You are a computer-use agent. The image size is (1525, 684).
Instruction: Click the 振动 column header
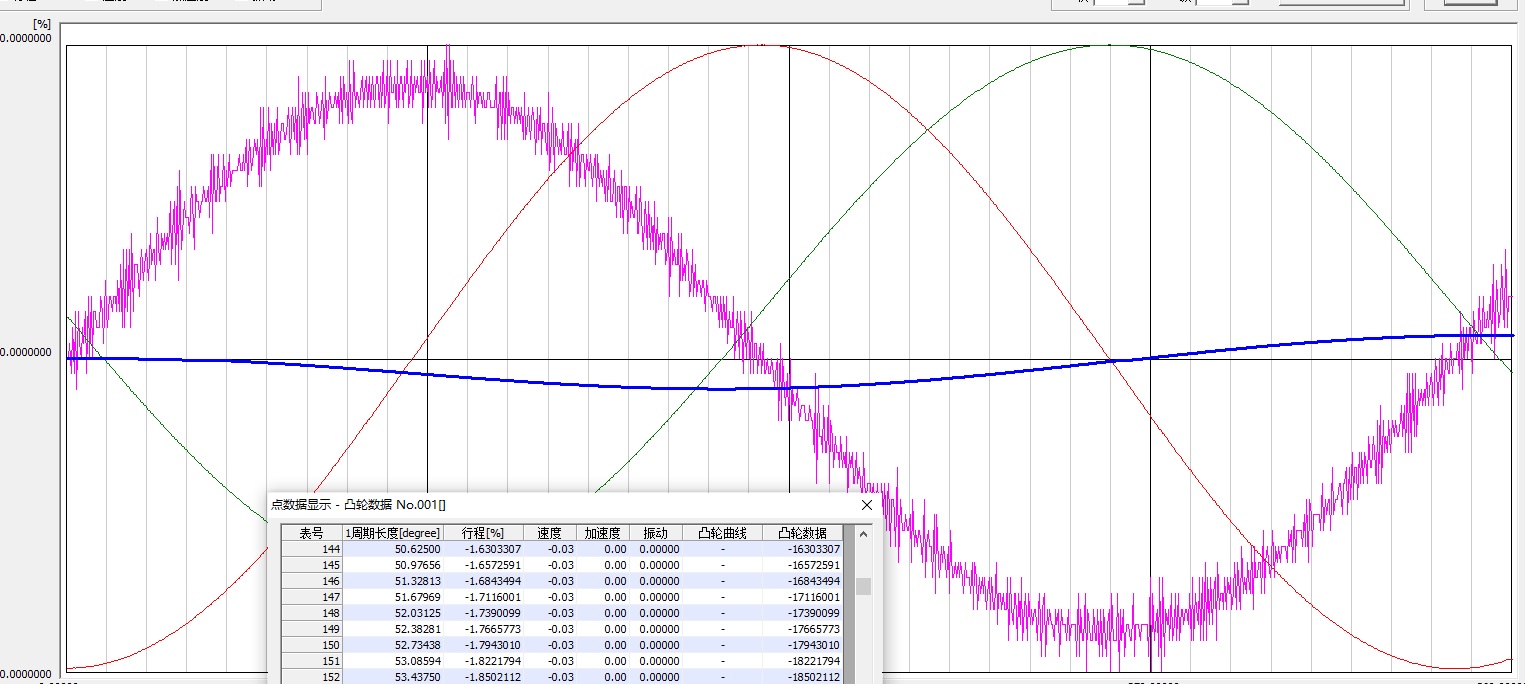[x=655, y=533]
